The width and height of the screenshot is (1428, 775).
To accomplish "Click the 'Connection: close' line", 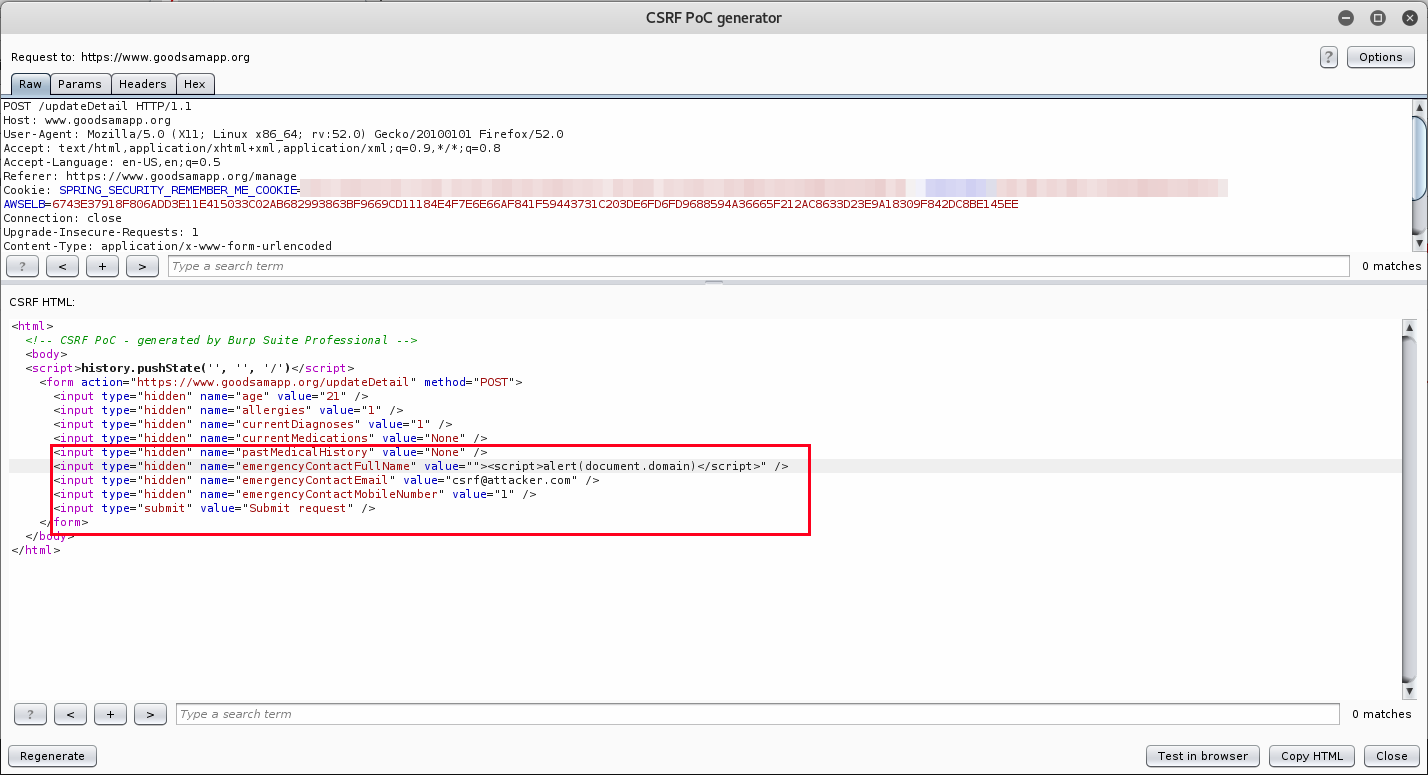I will (x=62, y=218).
